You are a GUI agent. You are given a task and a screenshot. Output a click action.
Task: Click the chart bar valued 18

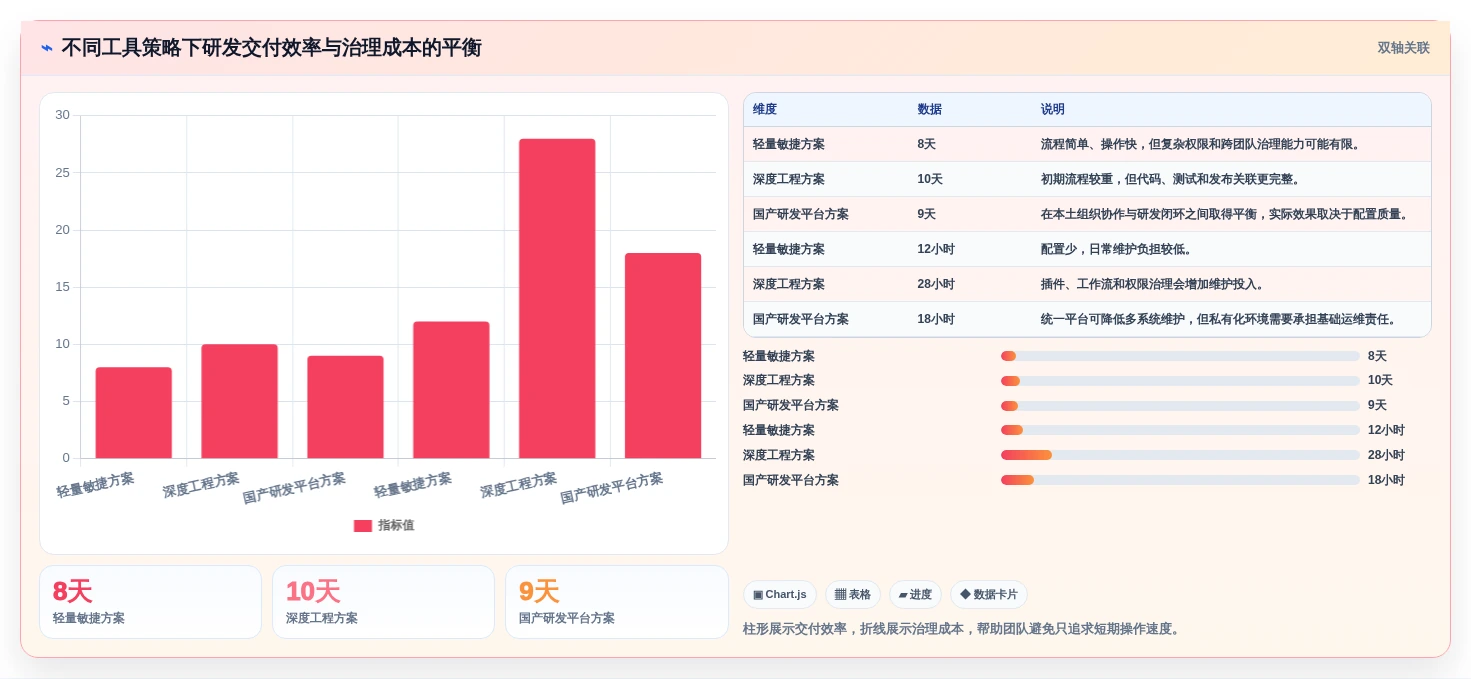663,355
